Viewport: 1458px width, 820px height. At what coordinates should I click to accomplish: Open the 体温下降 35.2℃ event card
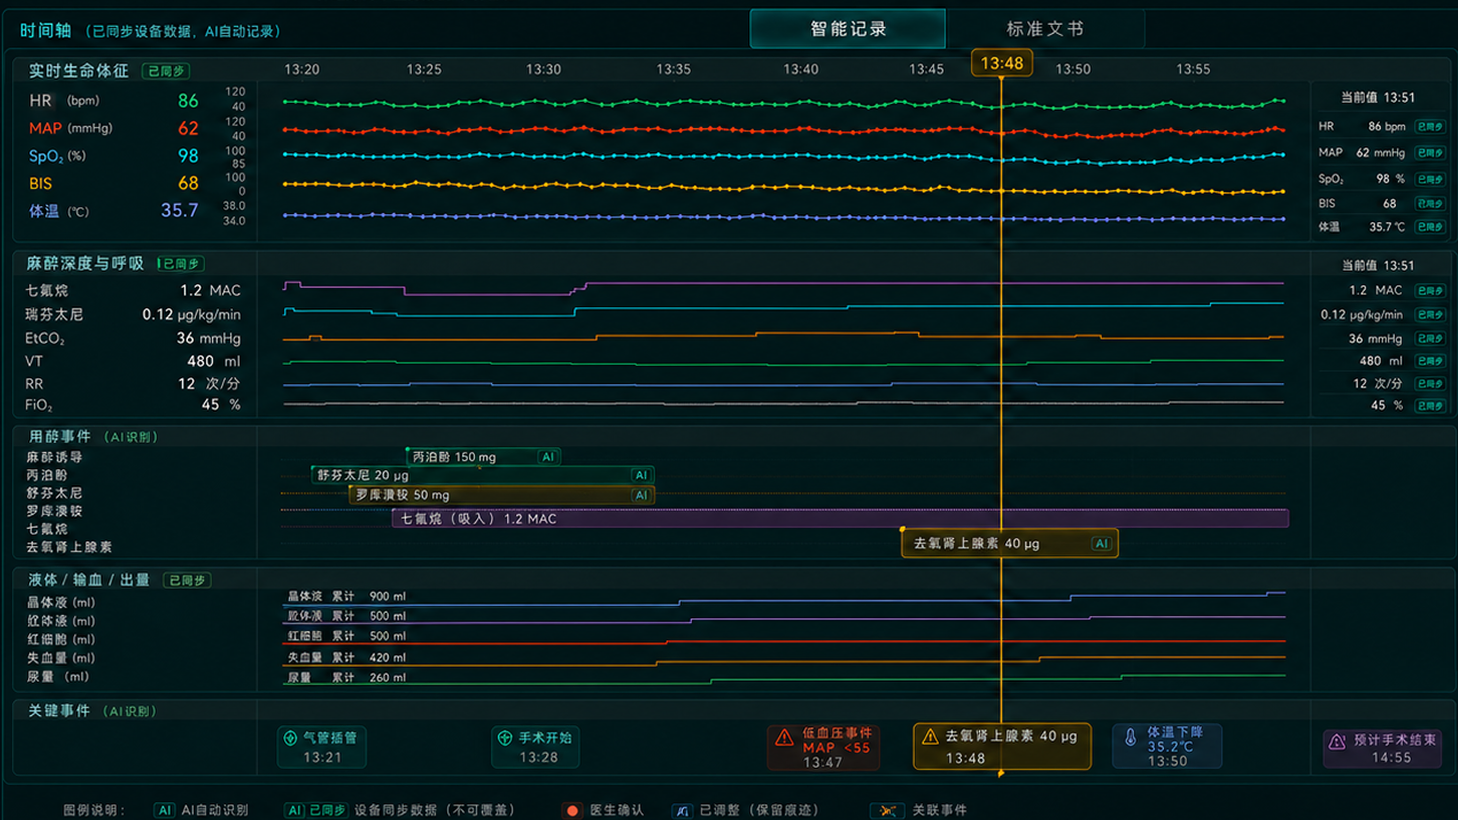tap(1167, 746)
